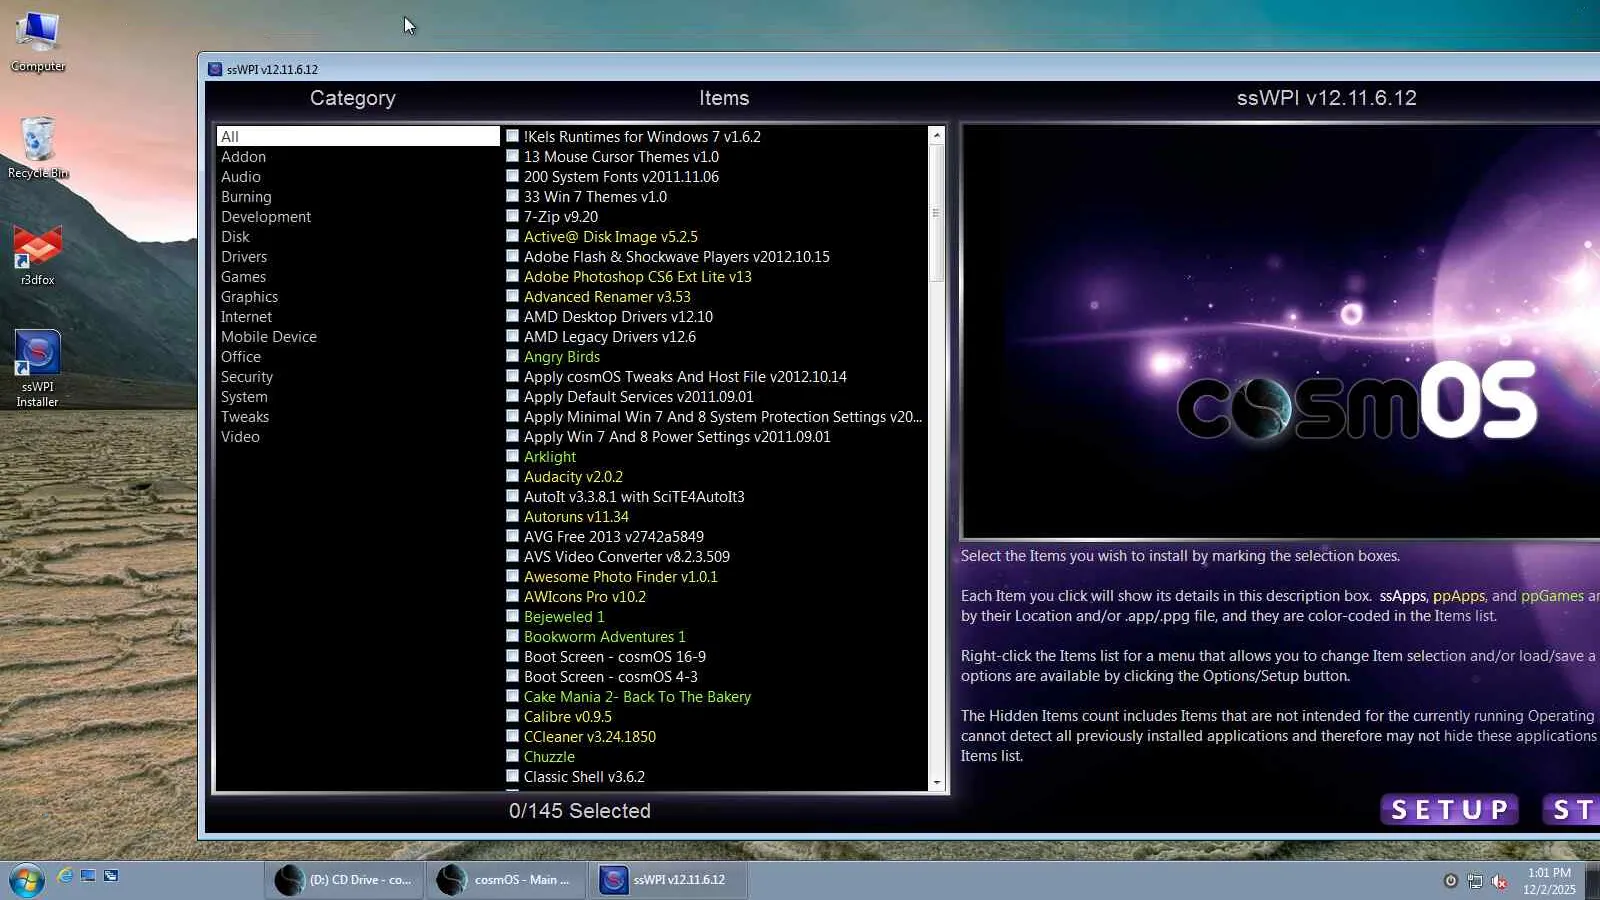Tick the Audacity v2.0.2 checkbox

(x=512, y=476)
